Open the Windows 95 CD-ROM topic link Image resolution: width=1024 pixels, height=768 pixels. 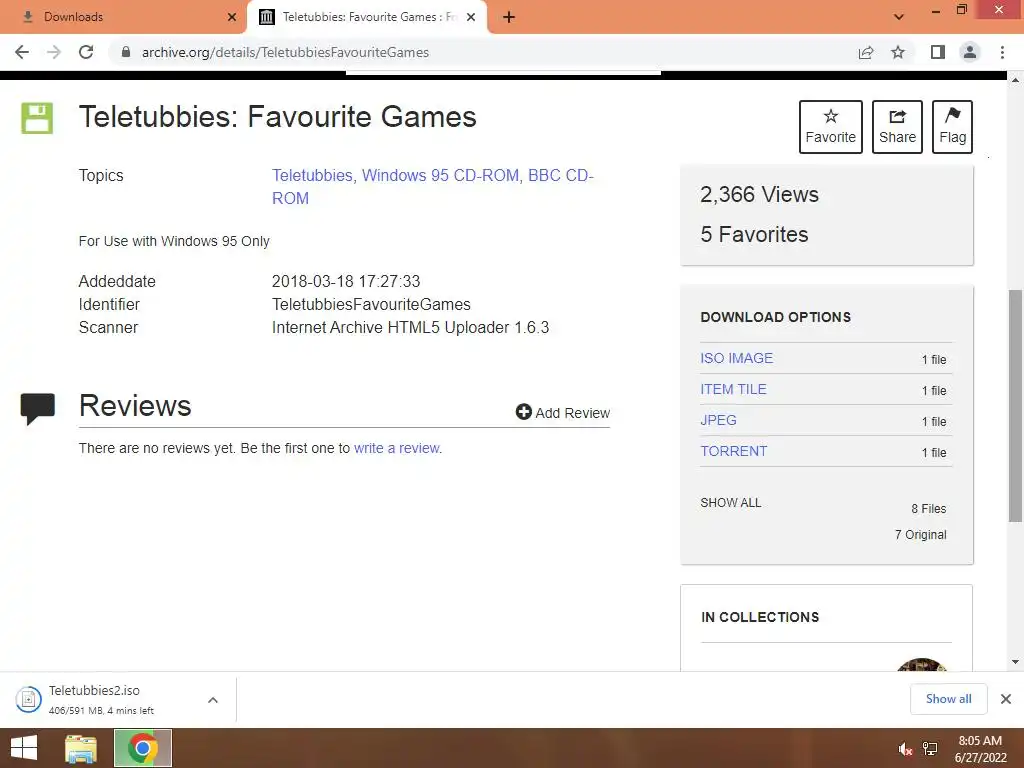(441, 176)
